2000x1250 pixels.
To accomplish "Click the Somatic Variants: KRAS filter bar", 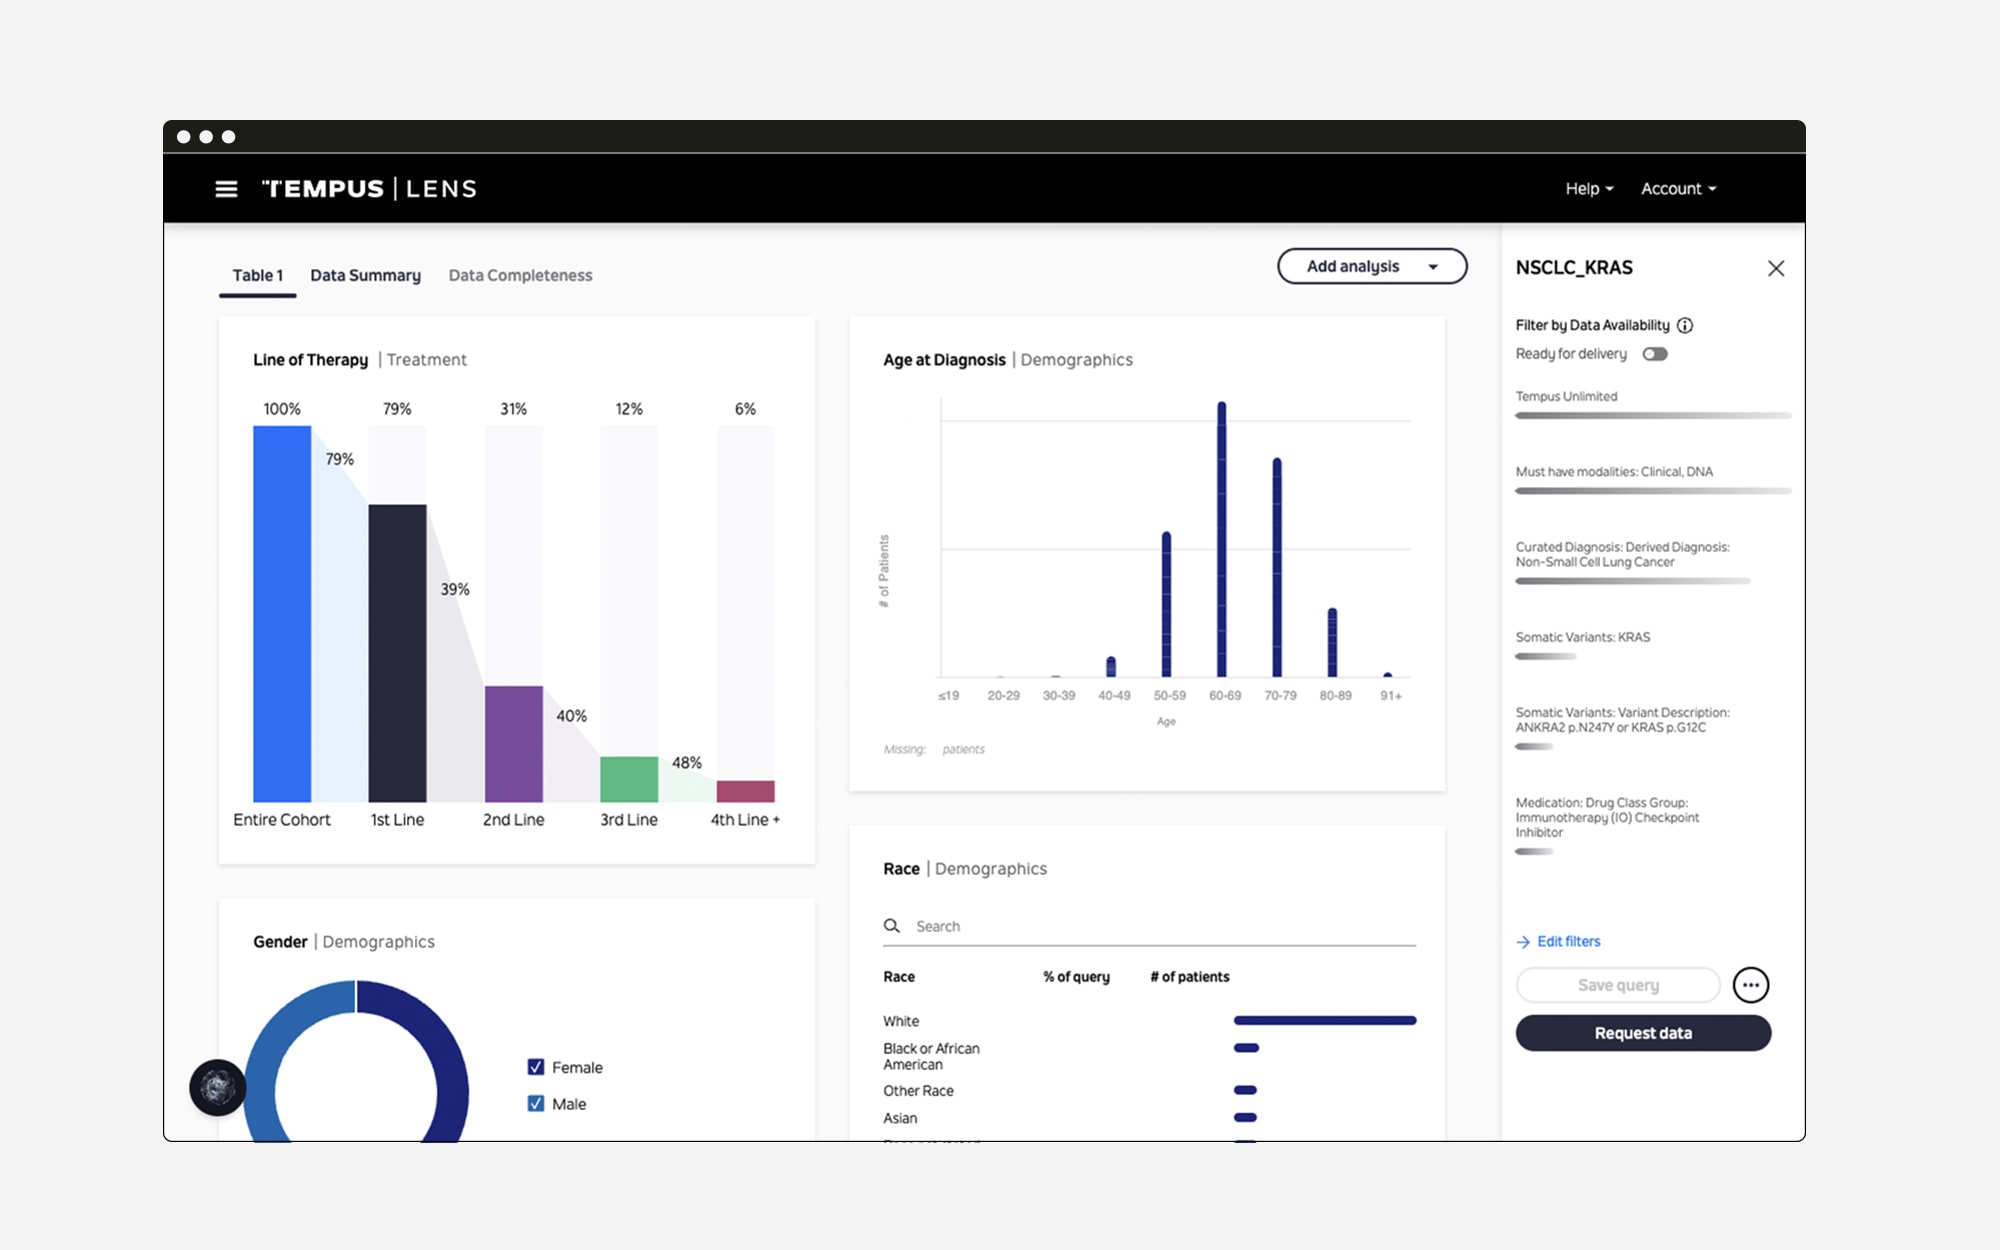I will (x=1546, y=656).
